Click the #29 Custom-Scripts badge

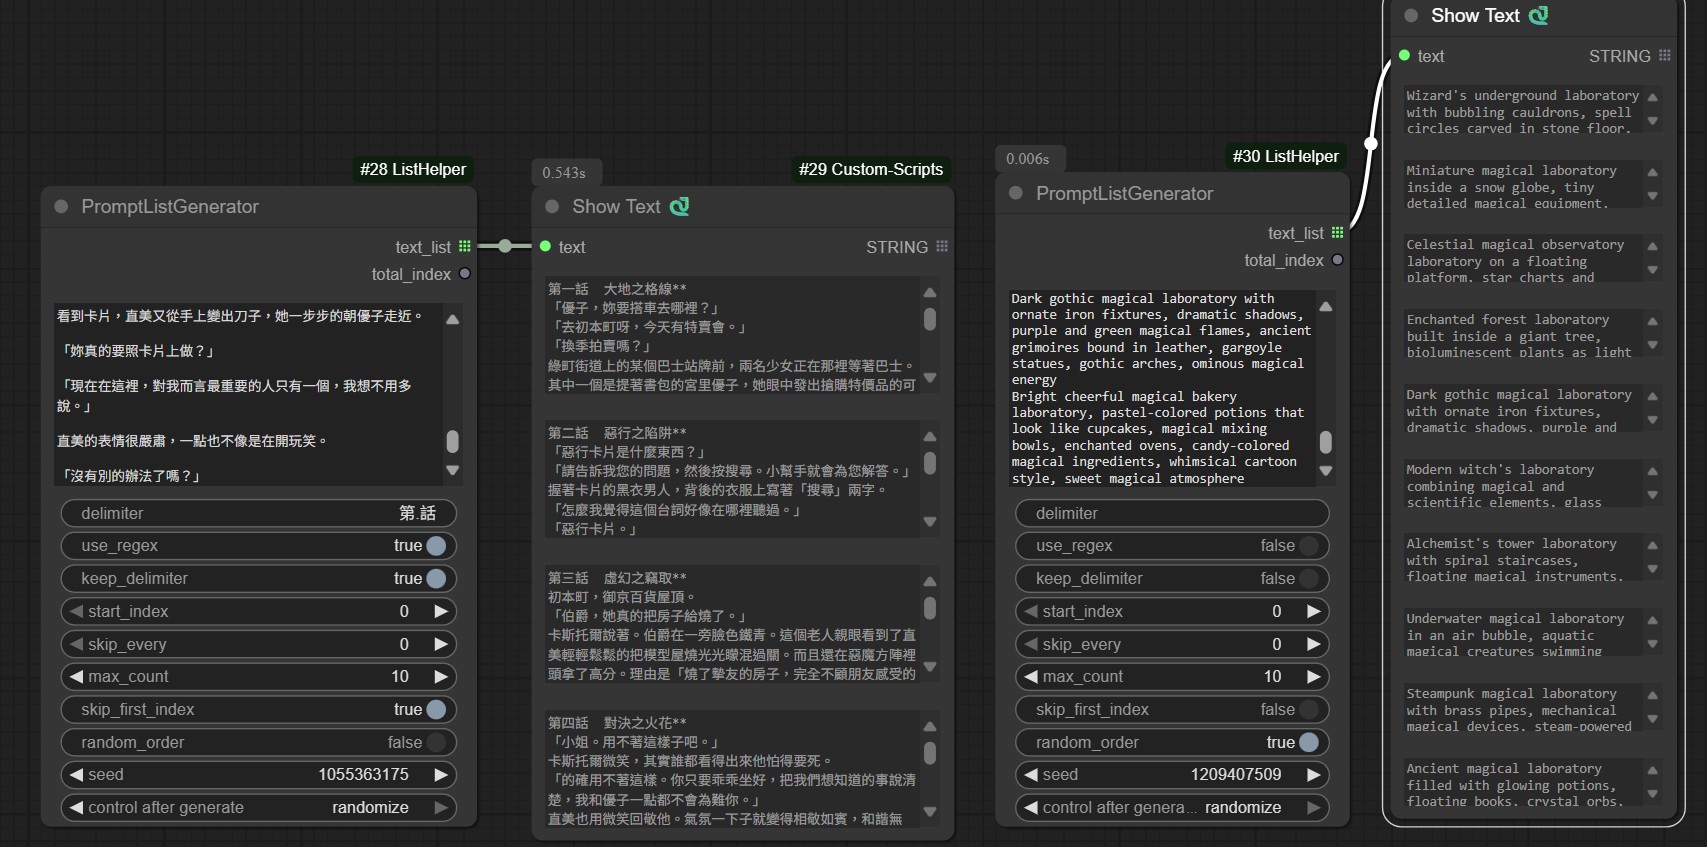tap(871, 169)
